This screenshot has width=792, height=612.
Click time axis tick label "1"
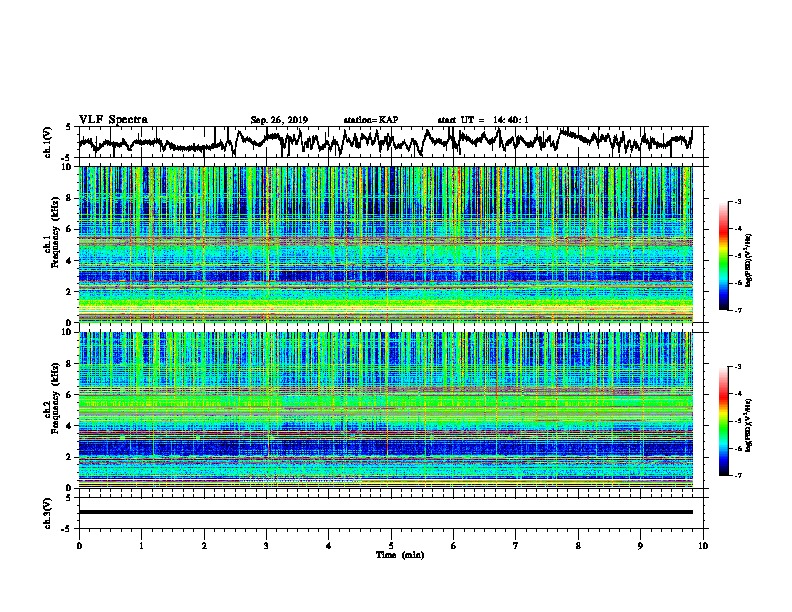click(142, 546)
